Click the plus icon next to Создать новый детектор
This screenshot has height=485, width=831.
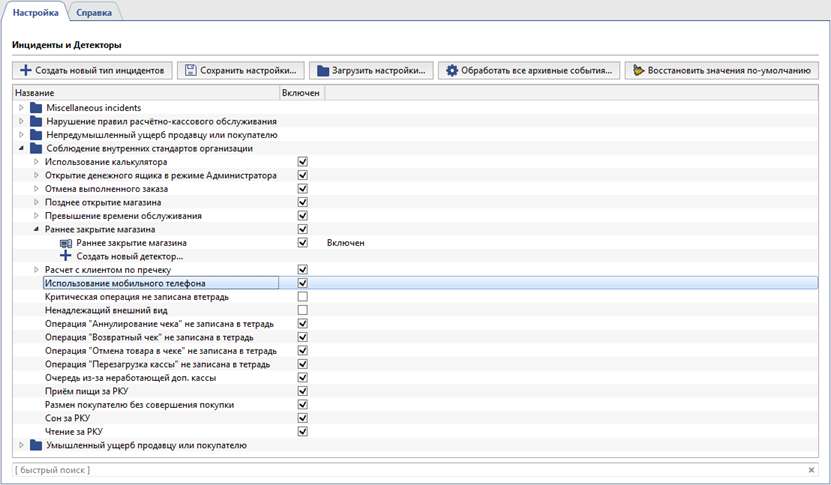pos(66,256)
